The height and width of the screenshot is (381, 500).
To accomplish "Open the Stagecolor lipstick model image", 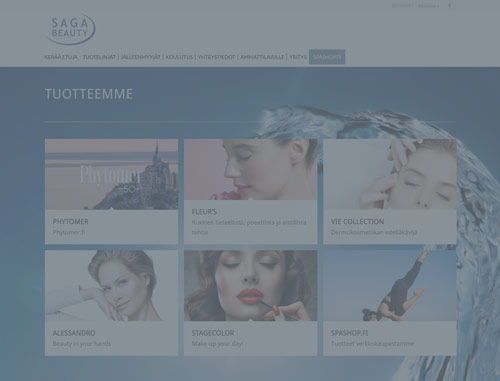I will [x=250, y=286].
